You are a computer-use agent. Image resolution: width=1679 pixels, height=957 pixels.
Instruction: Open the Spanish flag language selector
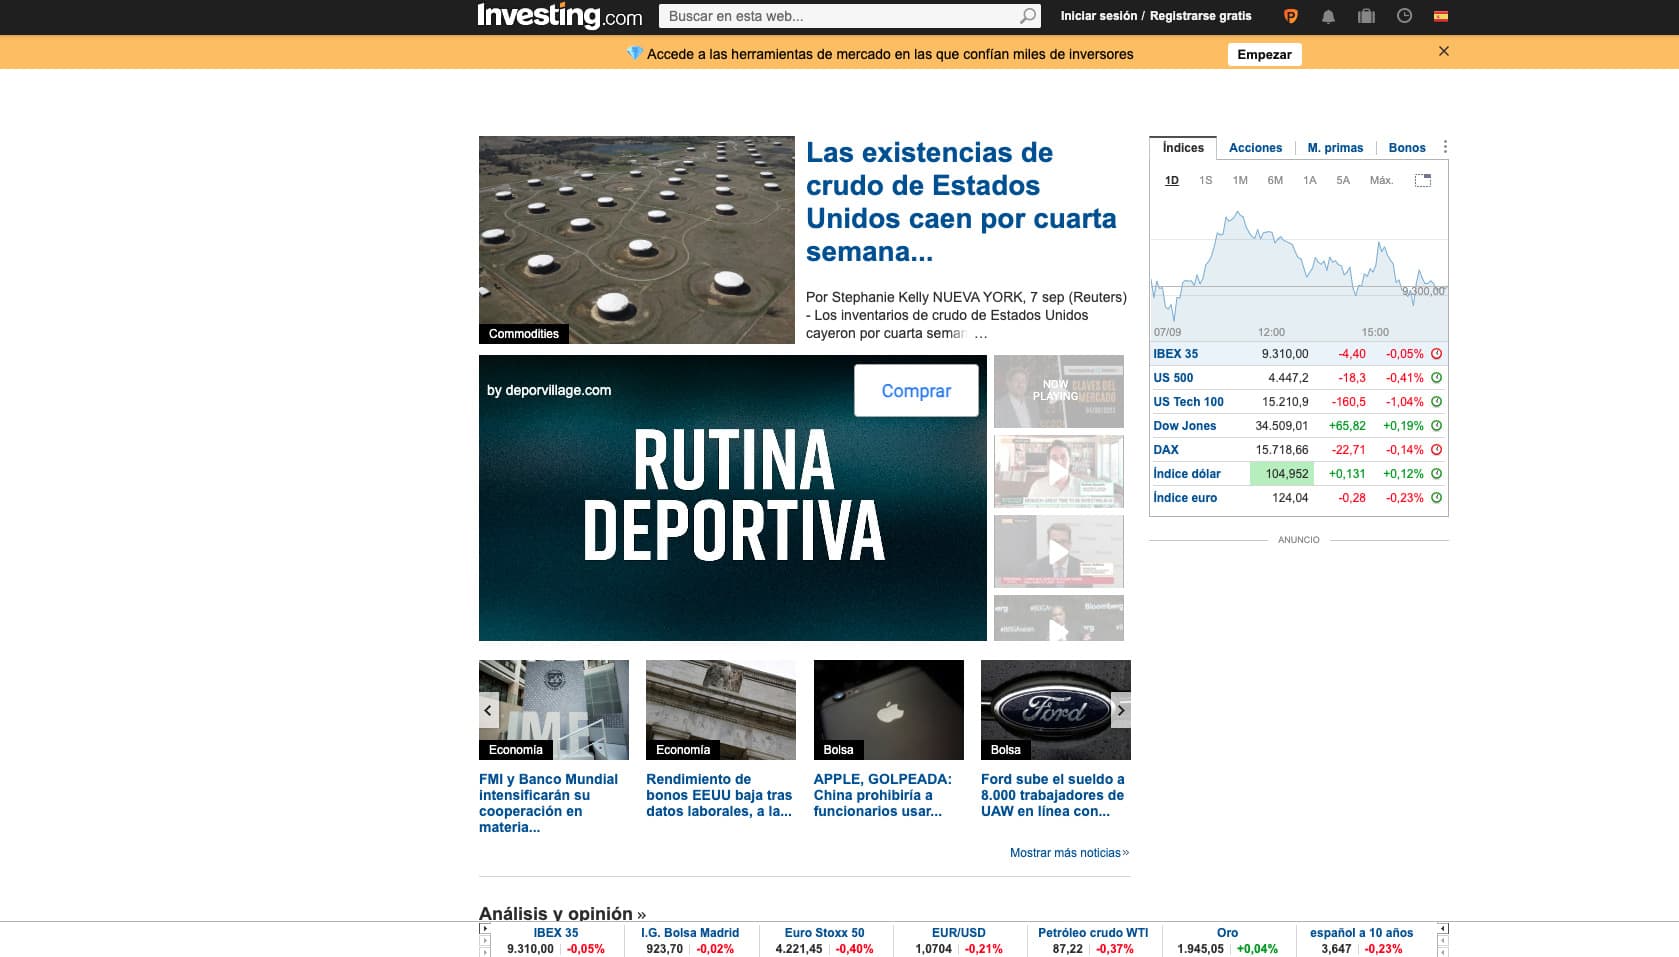coord(1441,16)
